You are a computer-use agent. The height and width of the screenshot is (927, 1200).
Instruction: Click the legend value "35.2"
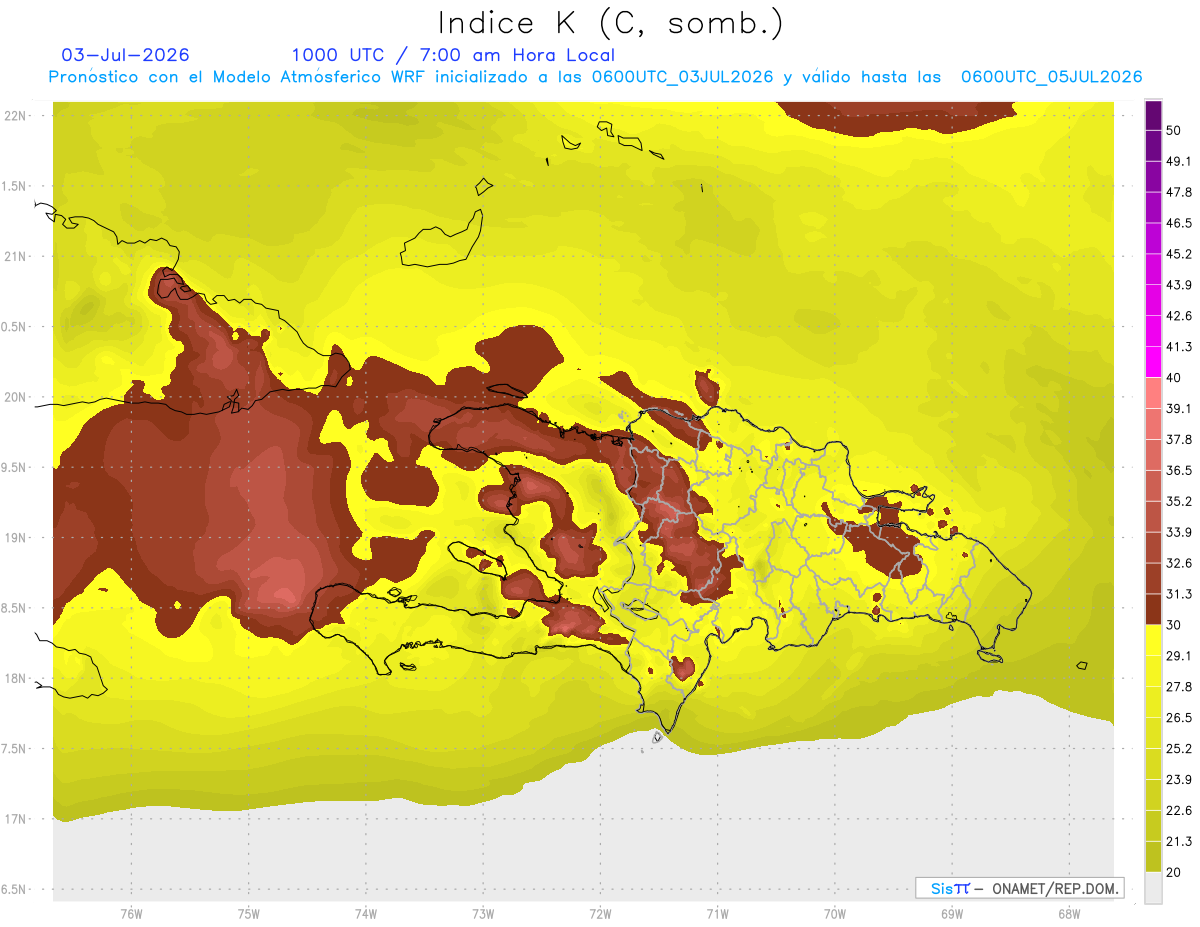pyautogui.click(x=1179, y=502)
